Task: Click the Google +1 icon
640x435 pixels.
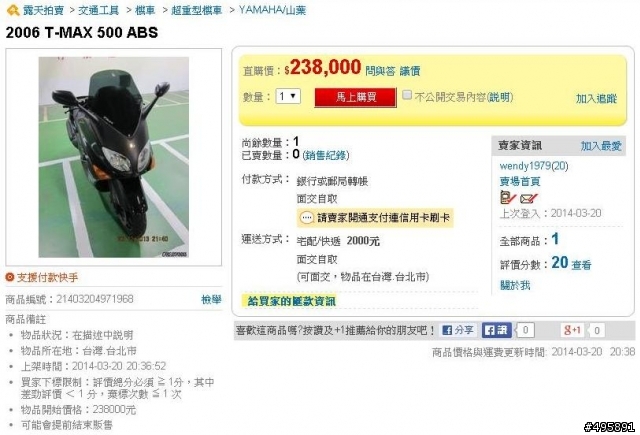Action: [572, 330]
